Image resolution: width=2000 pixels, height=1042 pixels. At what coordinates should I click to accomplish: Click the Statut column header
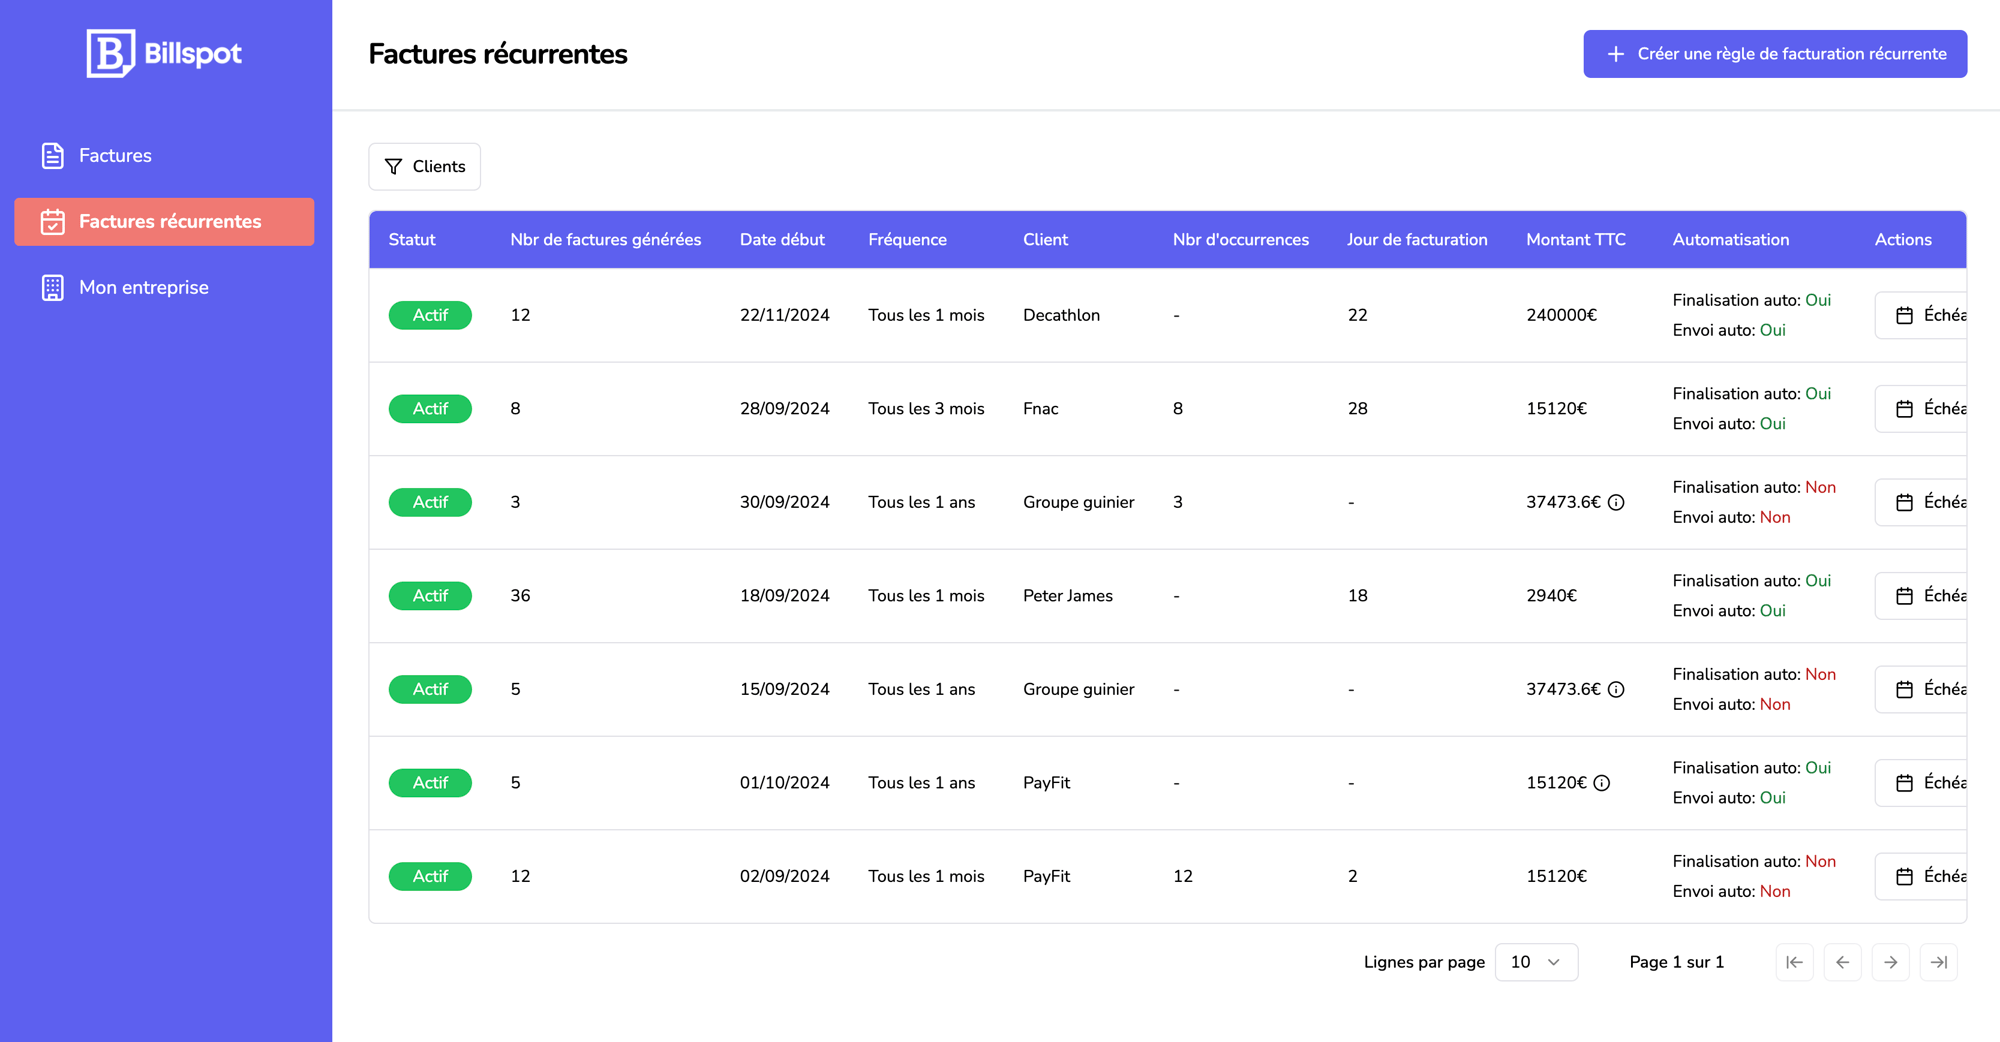(x=412, y=240)
